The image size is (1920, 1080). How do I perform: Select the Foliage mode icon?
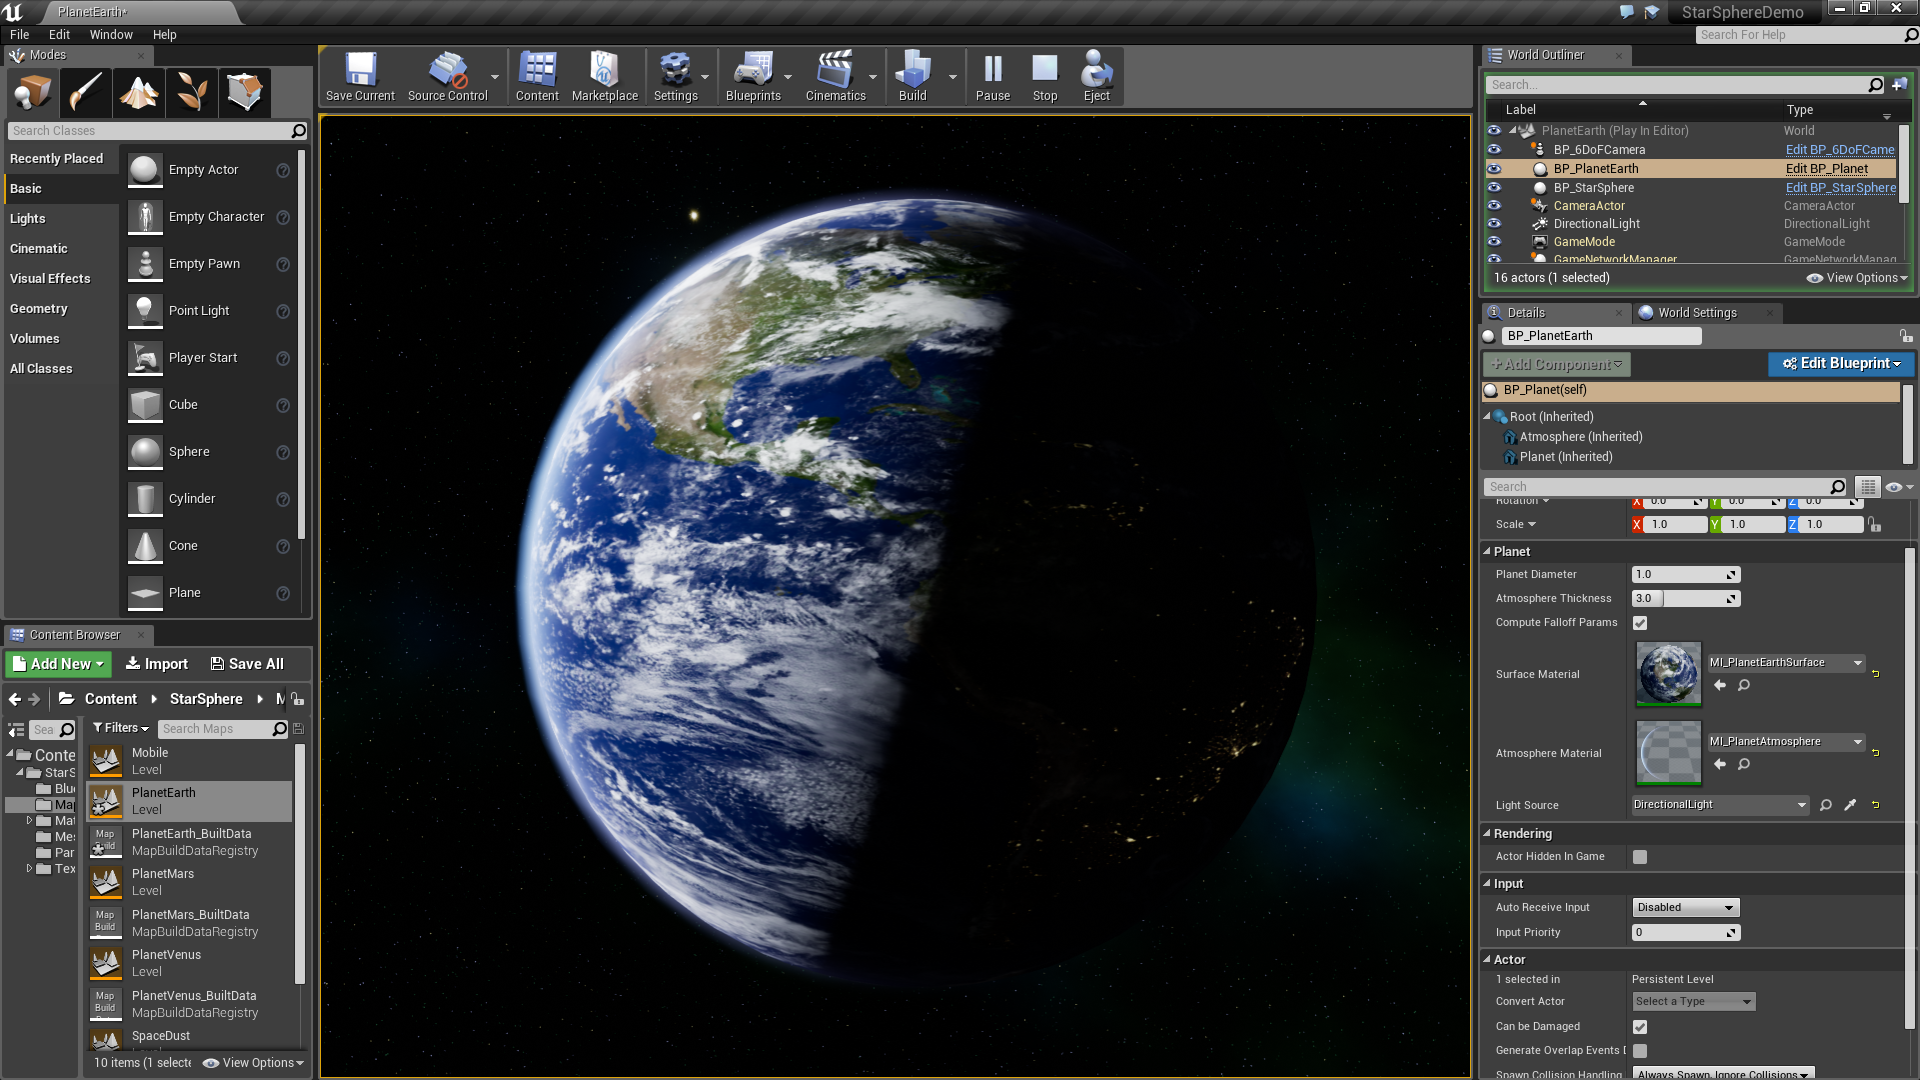tap(192, 92)
